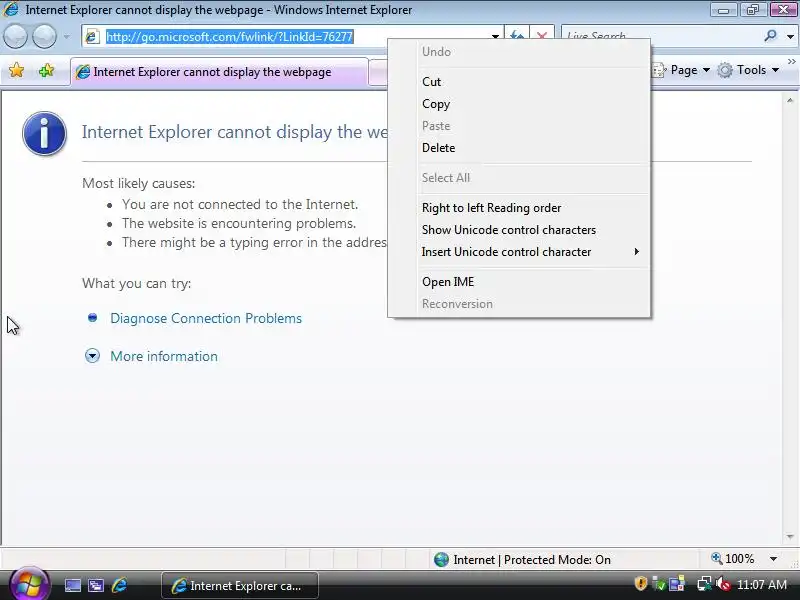Click the muted volume tray icon

tap(722, 583)
